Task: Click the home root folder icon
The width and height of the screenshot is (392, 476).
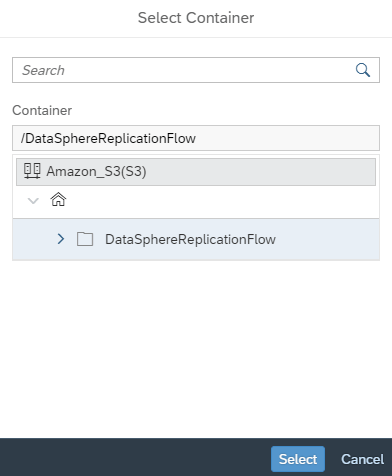Action: 58,200
